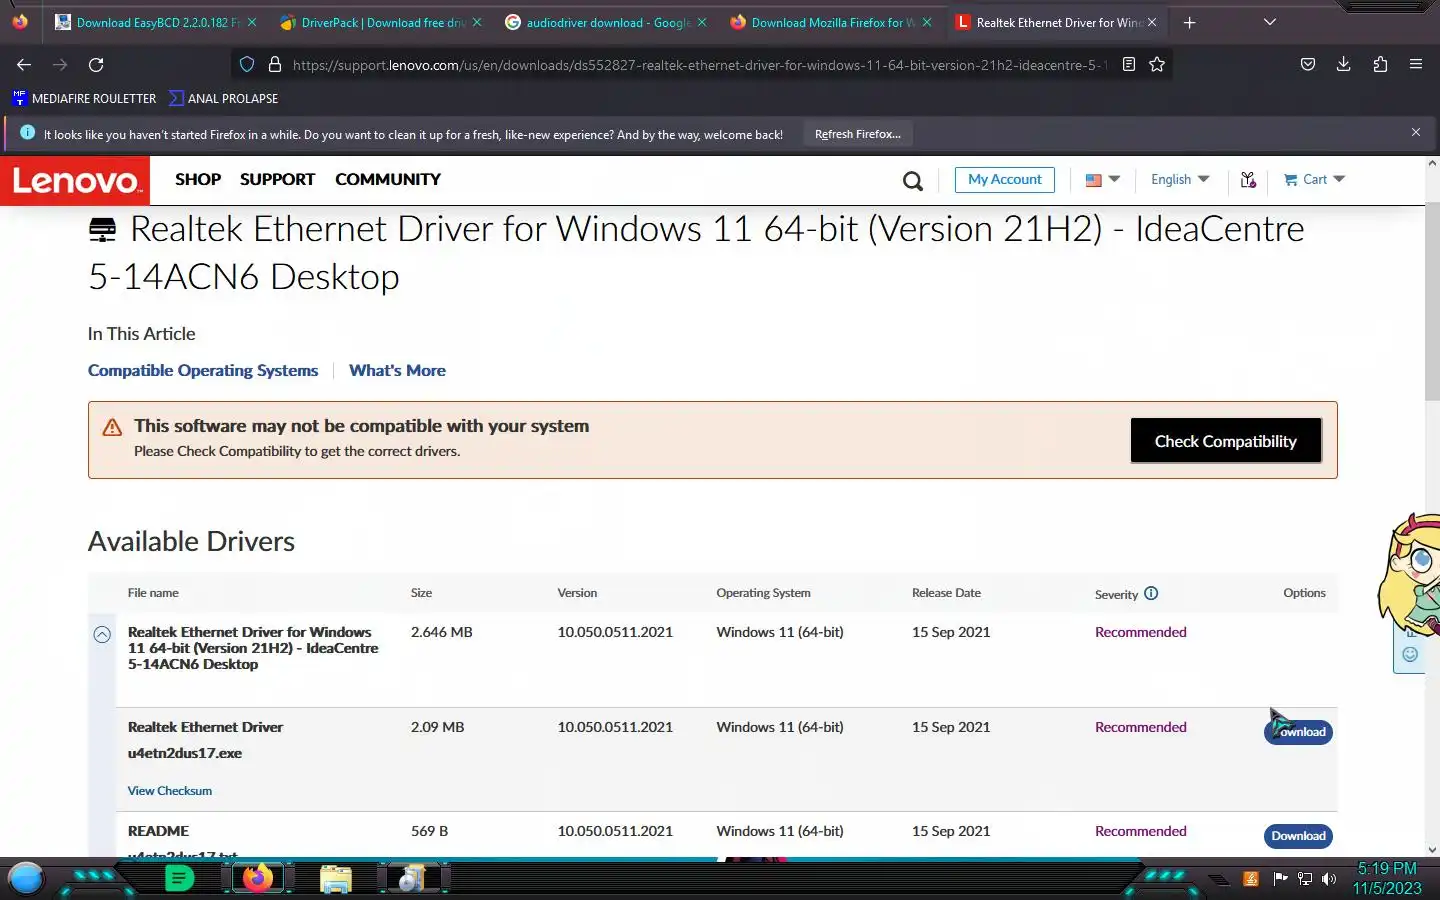Click the Firefox taskbar icon
Screen dimensions: 1440x900
coord(258,879)
